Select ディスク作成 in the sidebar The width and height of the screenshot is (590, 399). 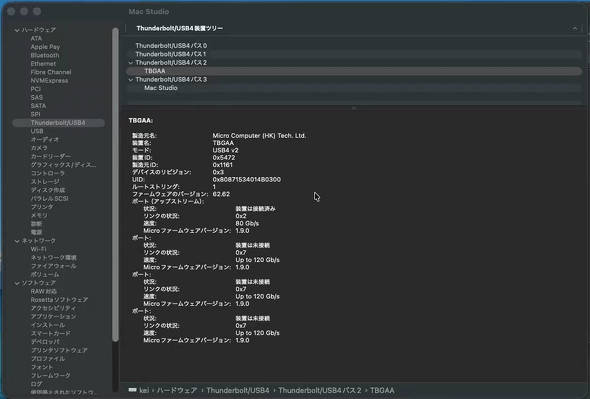point(48,190)
